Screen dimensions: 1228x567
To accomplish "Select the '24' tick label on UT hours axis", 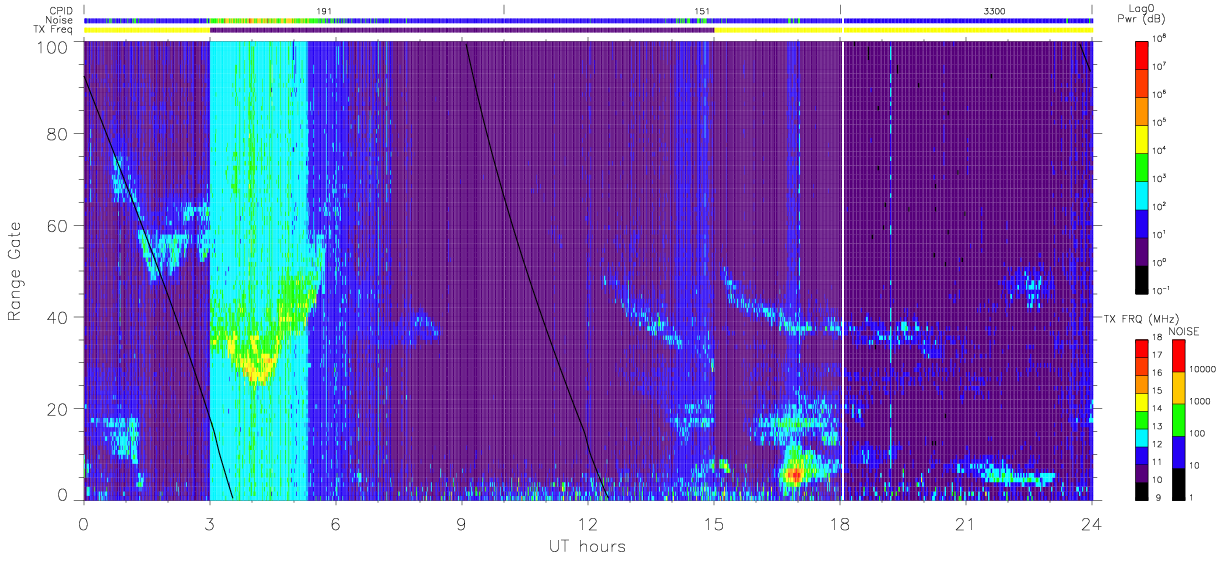I will pyautogui.click(x=1092, y=524).
